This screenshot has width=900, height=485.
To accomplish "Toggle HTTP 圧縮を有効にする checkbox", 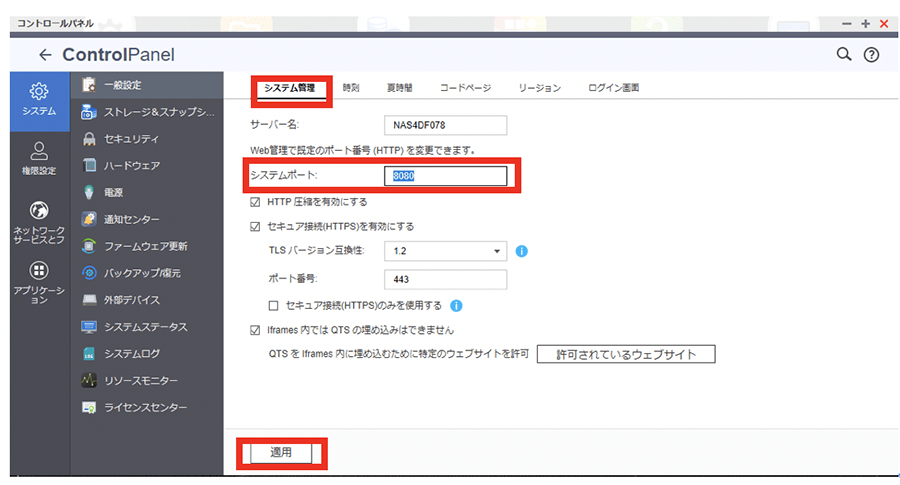I will click(x=255, y=202).
